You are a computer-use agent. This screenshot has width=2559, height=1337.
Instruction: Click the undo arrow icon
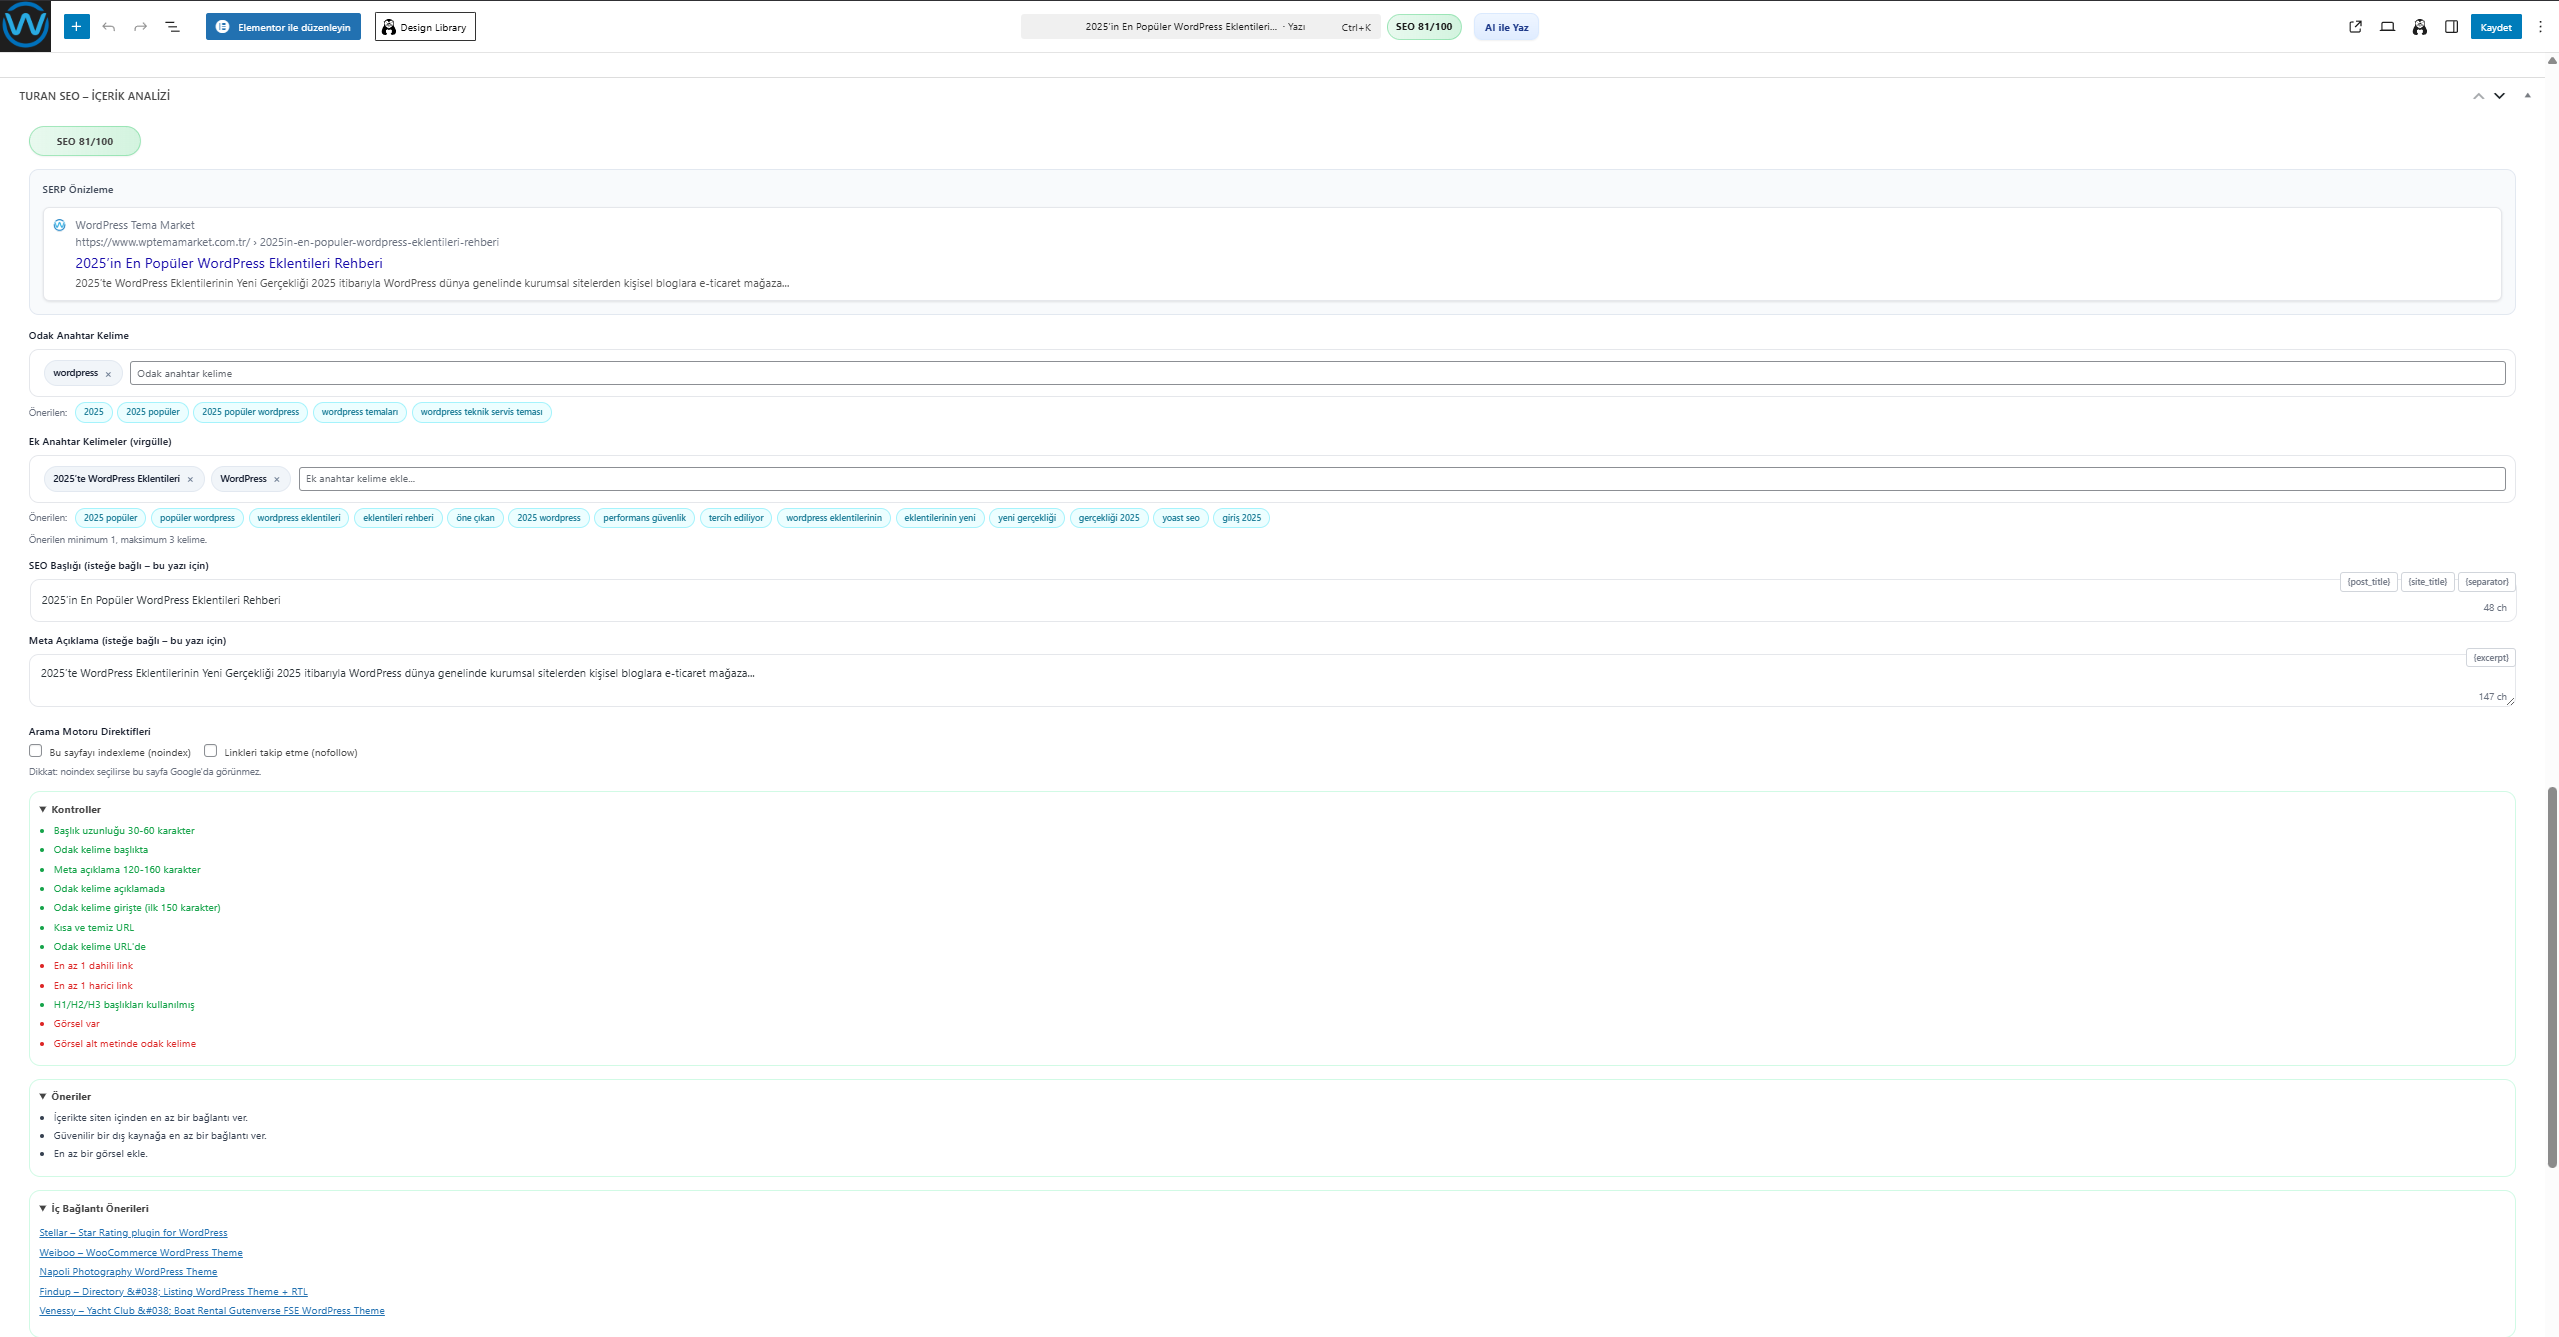pos(109,27)
